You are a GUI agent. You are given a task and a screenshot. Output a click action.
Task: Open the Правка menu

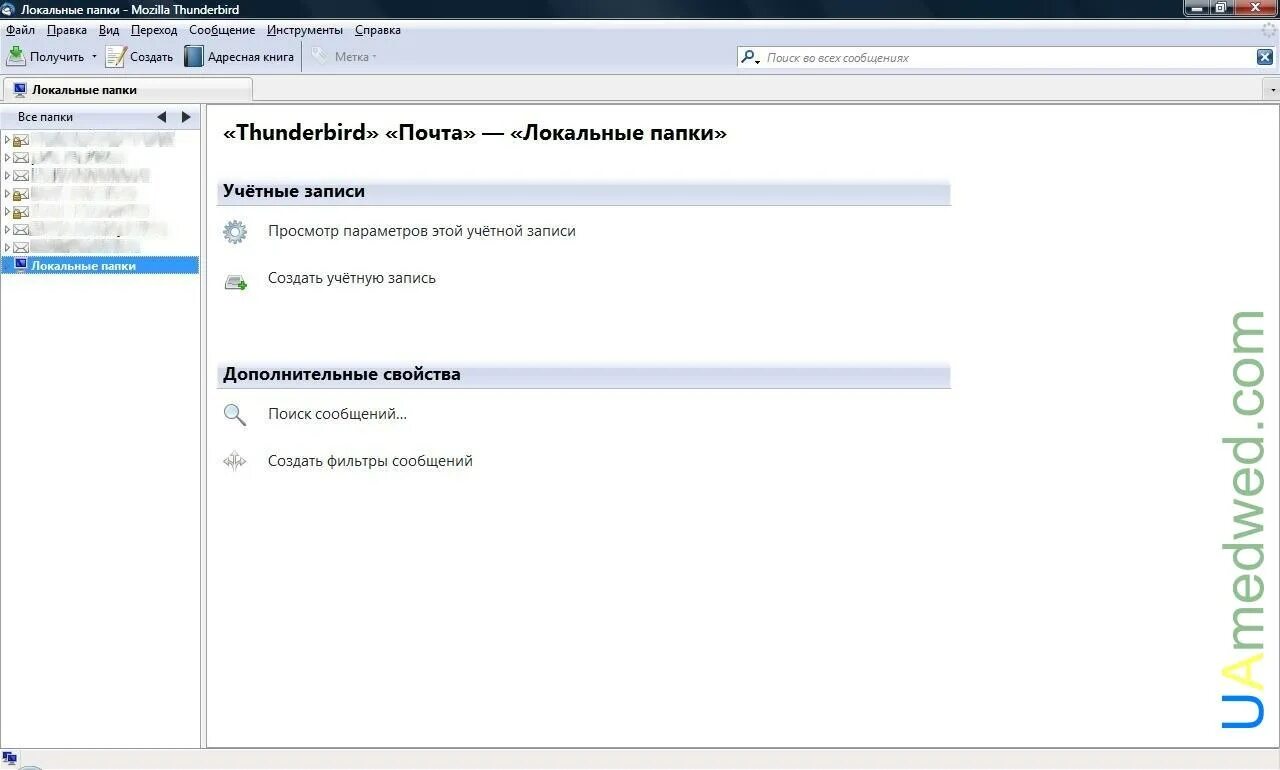coord(67,30)
